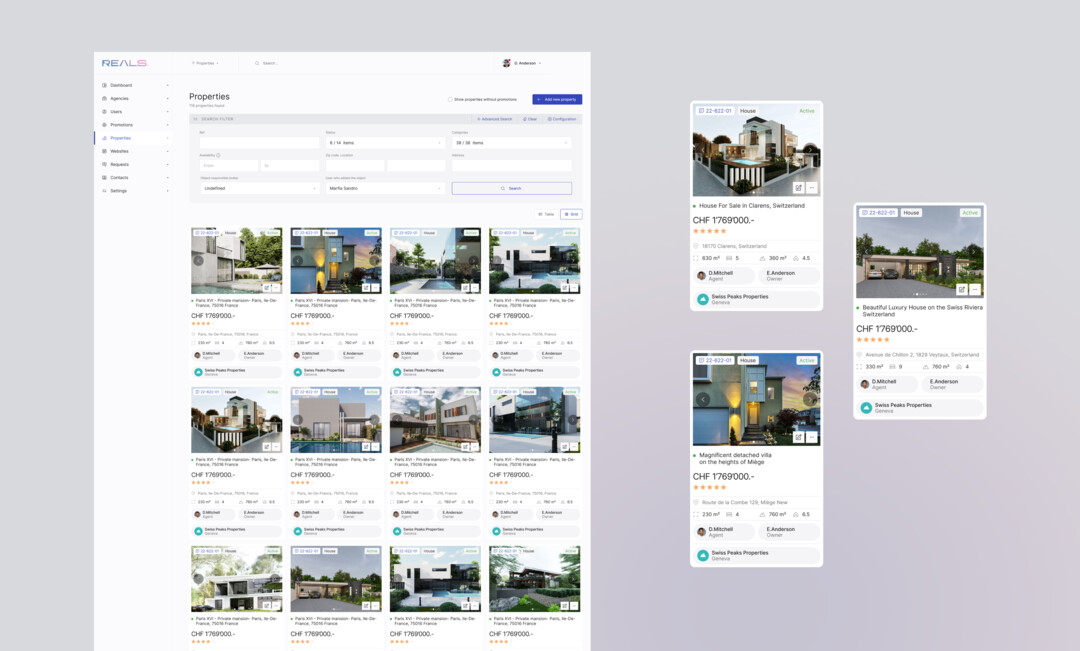Click D.Mitchell agent chip on Clarens card
The width and height of the screenshot is (1080, 651).
point(725,276)
